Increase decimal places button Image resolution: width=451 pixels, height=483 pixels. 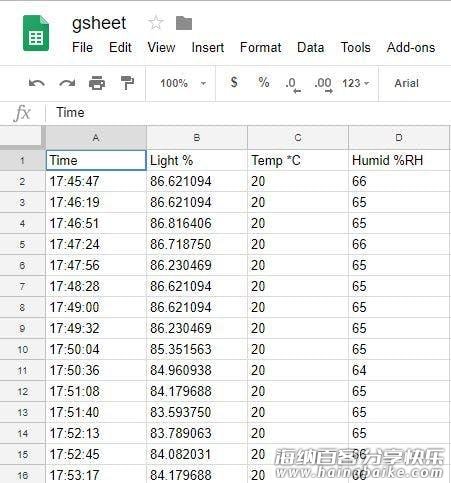[323, 84]
